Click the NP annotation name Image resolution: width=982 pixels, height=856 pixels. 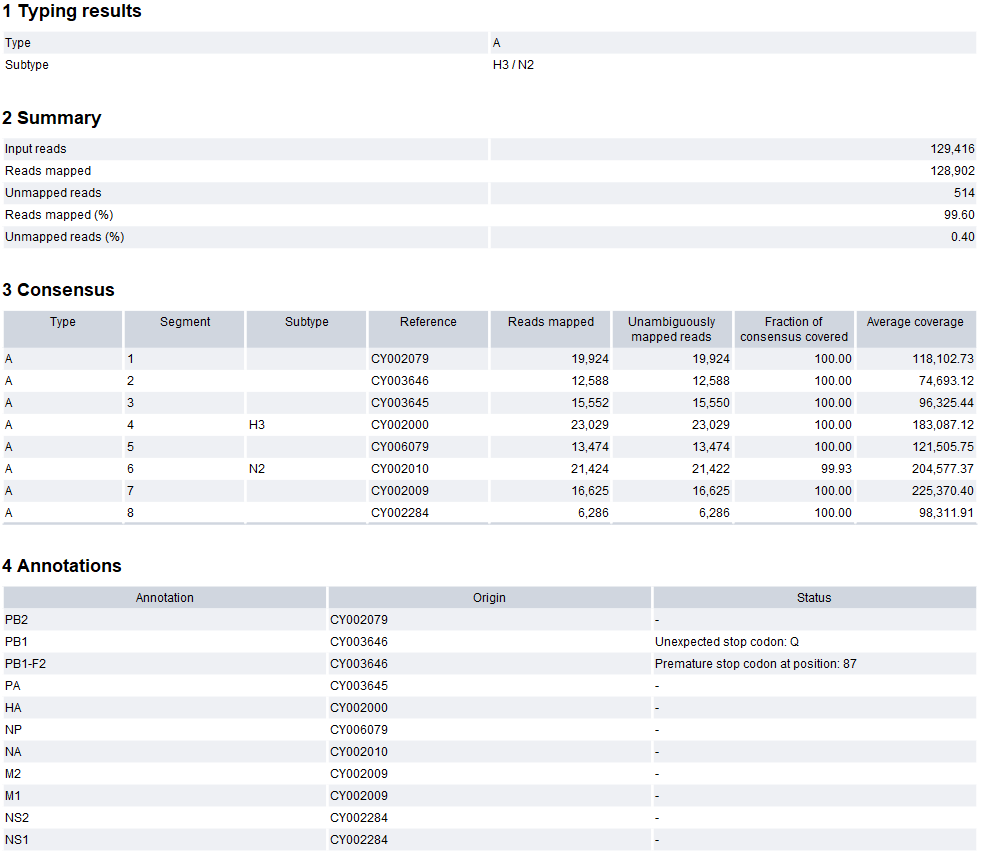pos(13,730)
